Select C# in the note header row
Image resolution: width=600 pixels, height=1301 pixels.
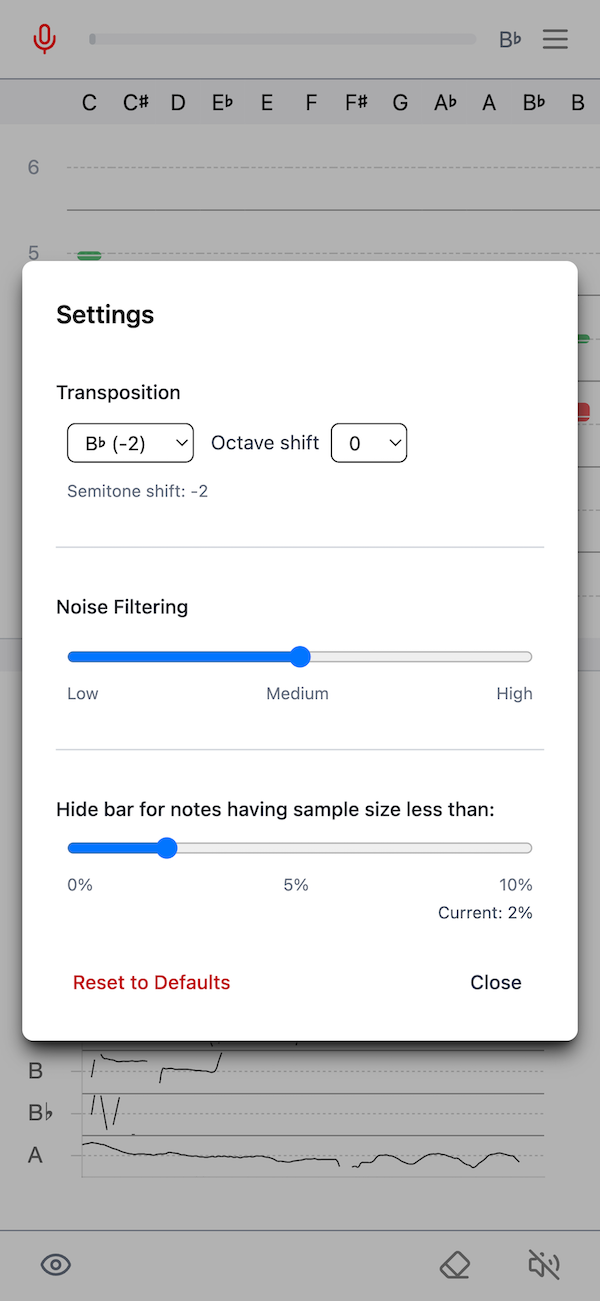tap(134, 102)
